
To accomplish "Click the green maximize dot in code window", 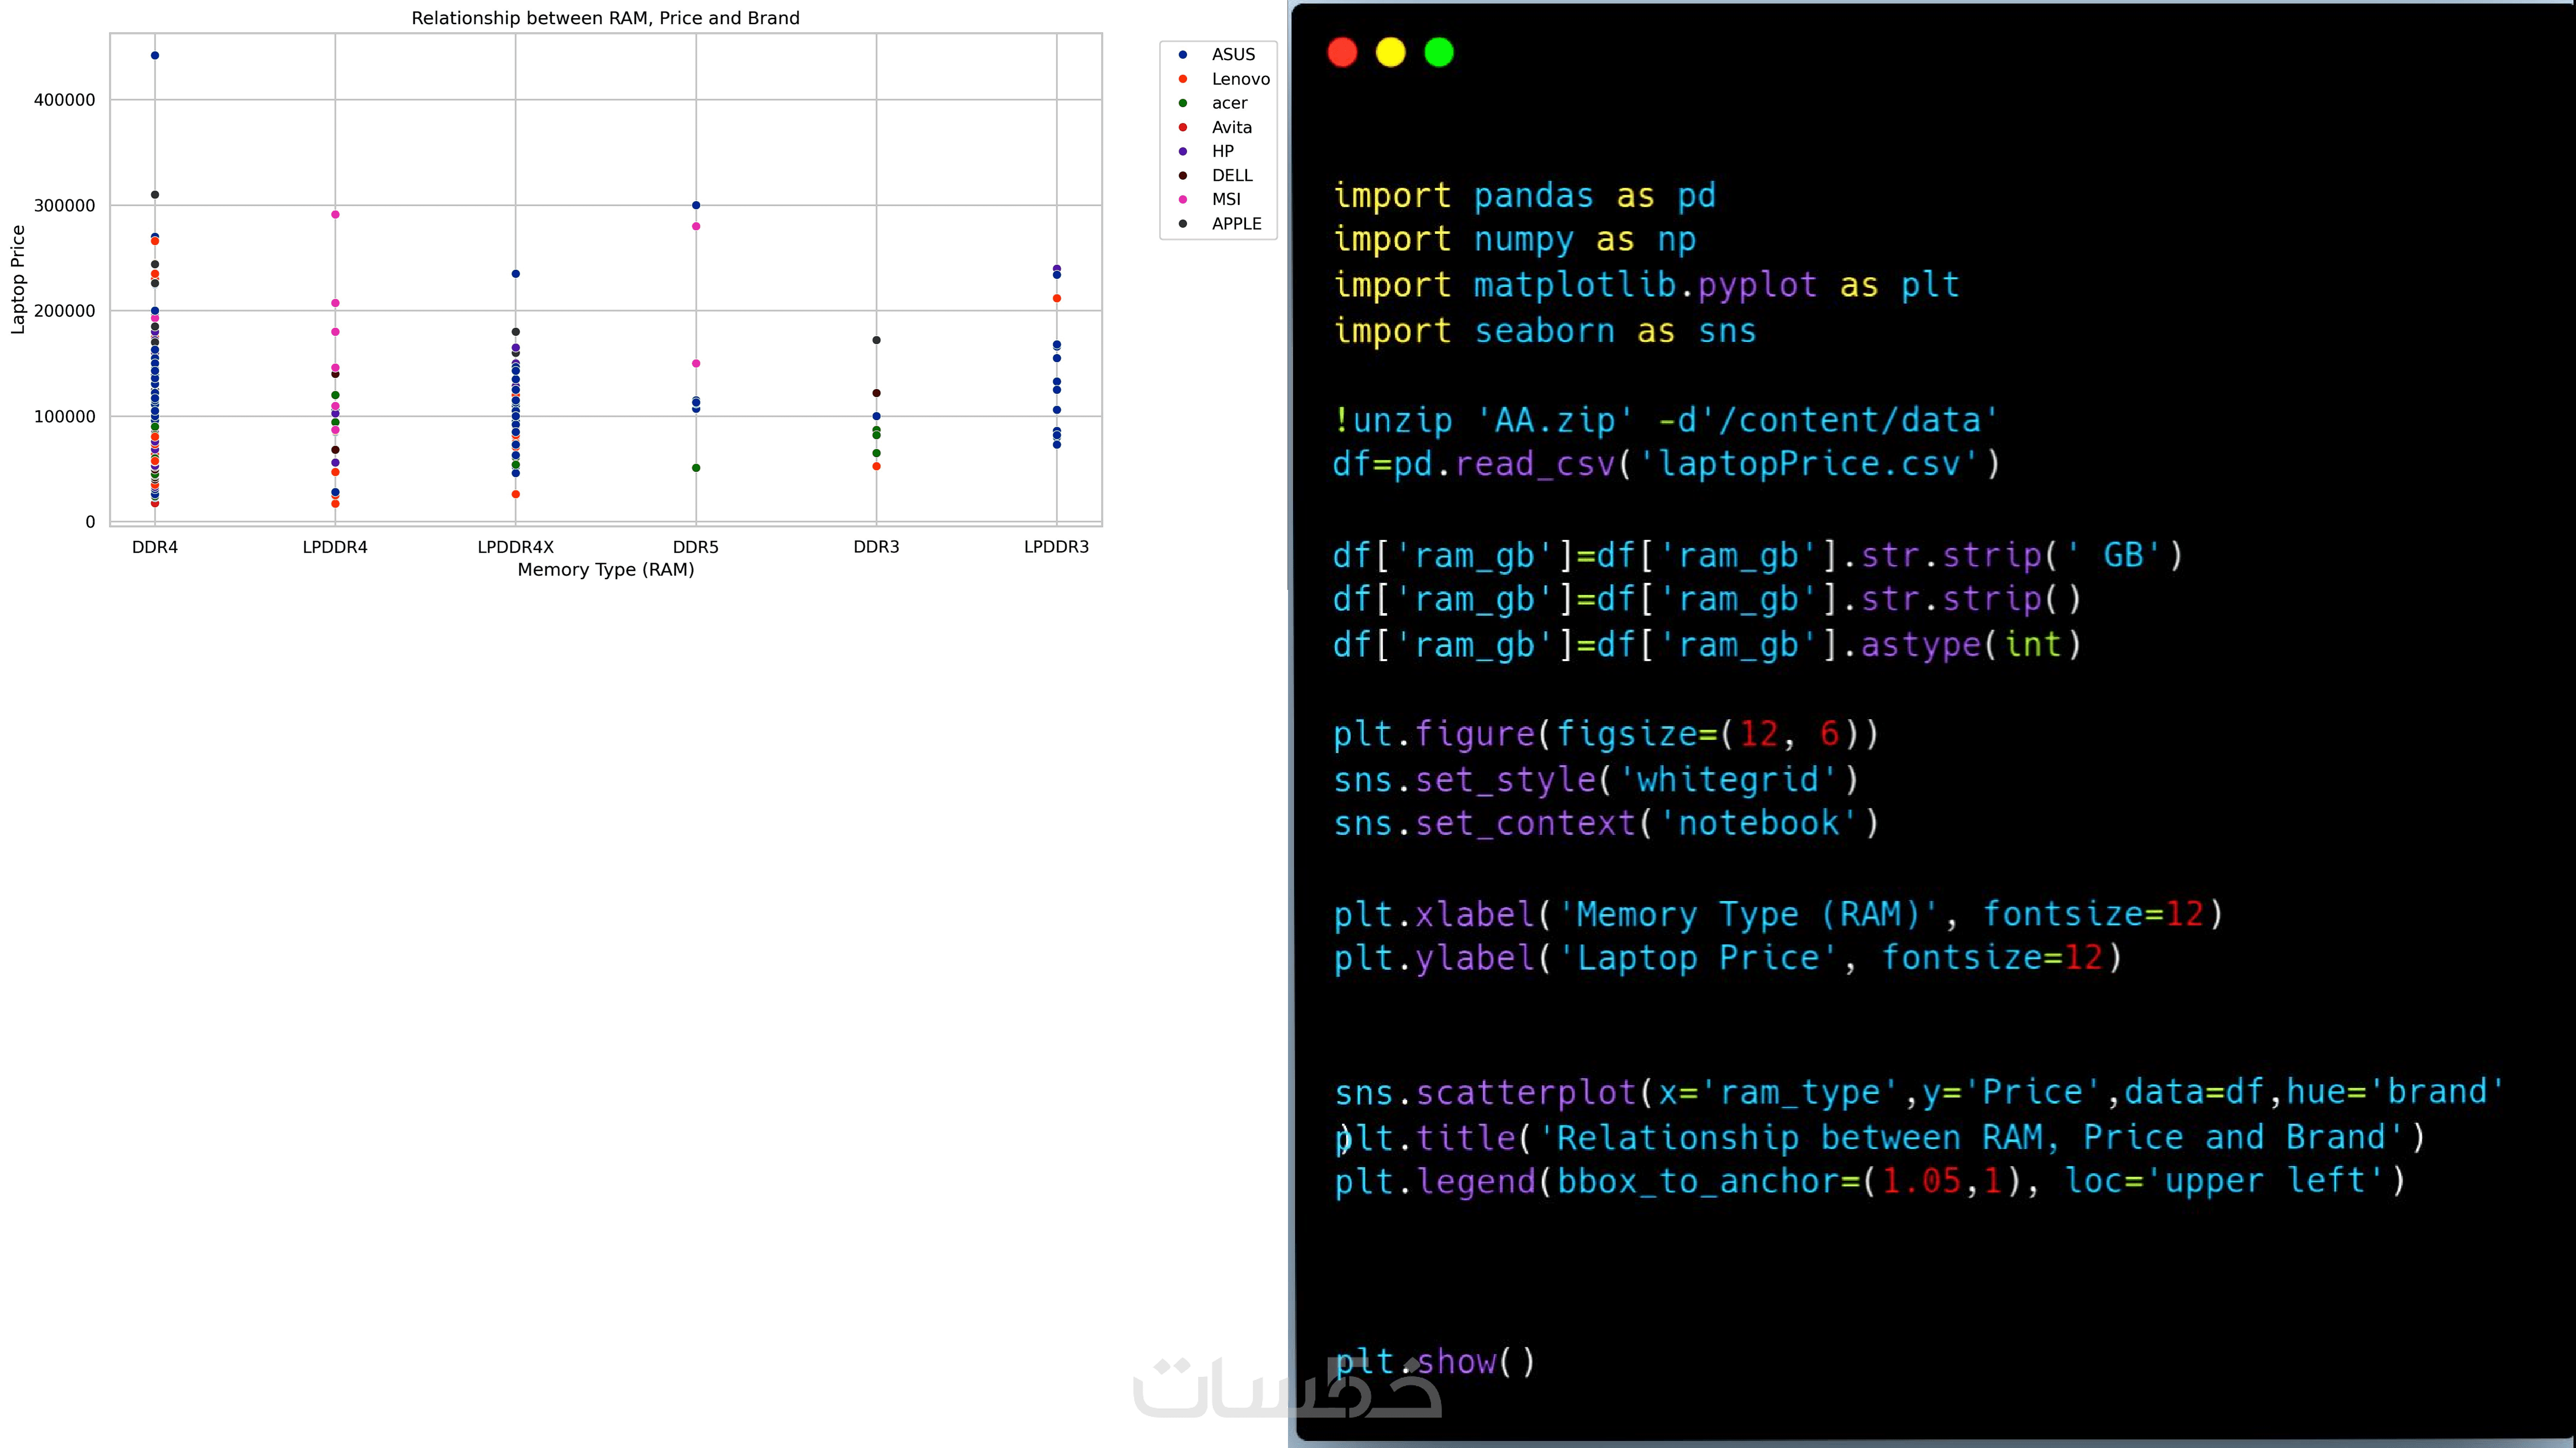I will point(1438,52).
